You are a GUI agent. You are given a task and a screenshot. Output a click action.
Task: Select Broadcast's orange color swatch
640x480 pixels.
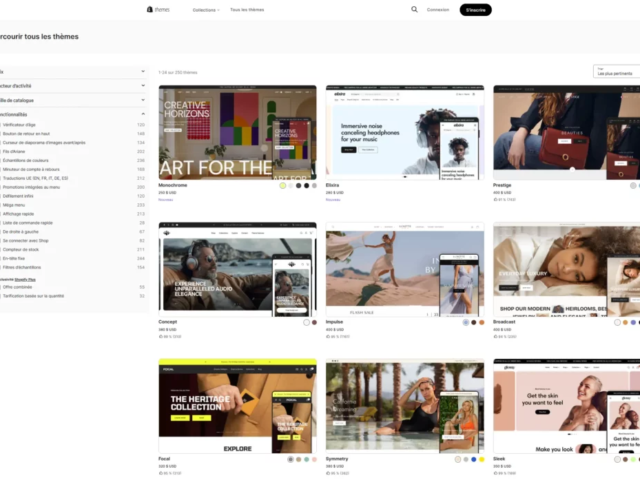(x=625, y=322)
